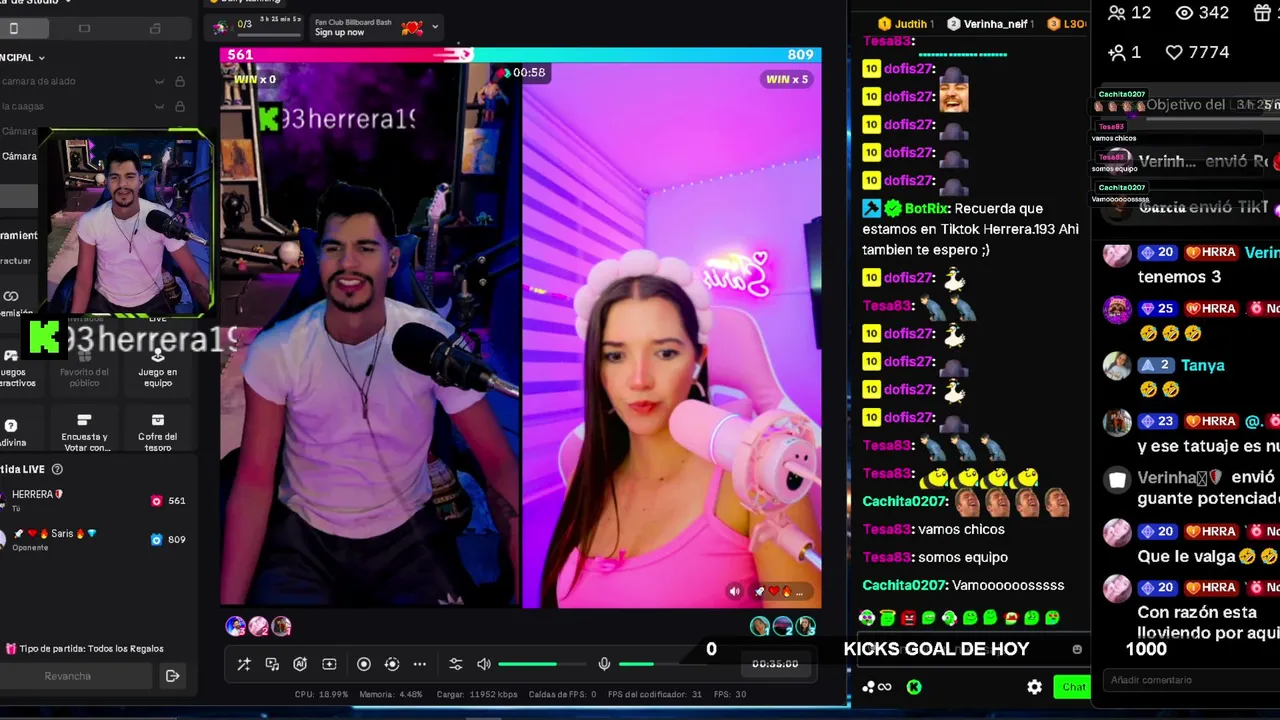Select 'Tipo de partida: Todos los Regalos' text
This screenshot has height=720, width=1280.
click(91, 649)
